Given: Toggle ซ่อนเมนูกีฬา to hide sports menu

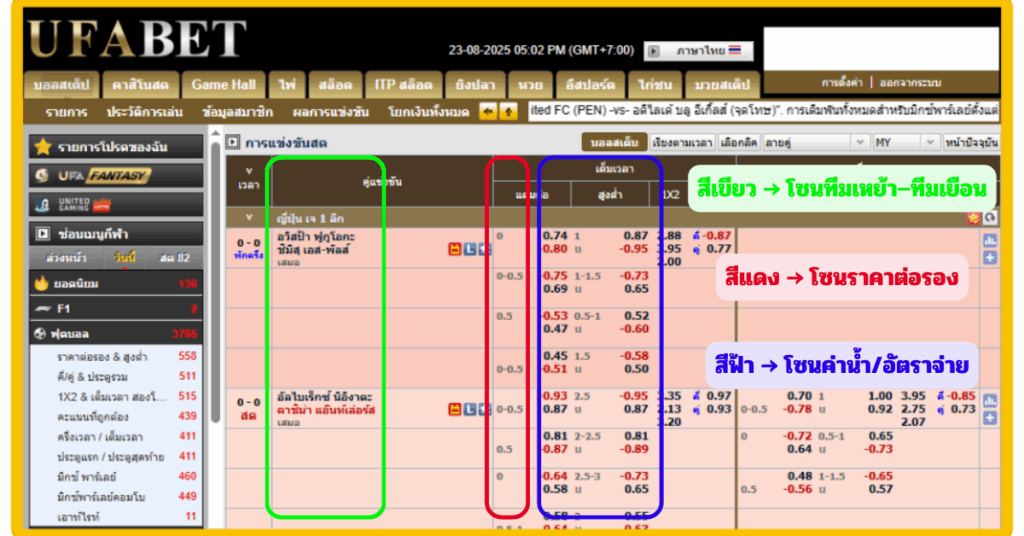Looking at the screenshot, I should click(x=116, y=234).
